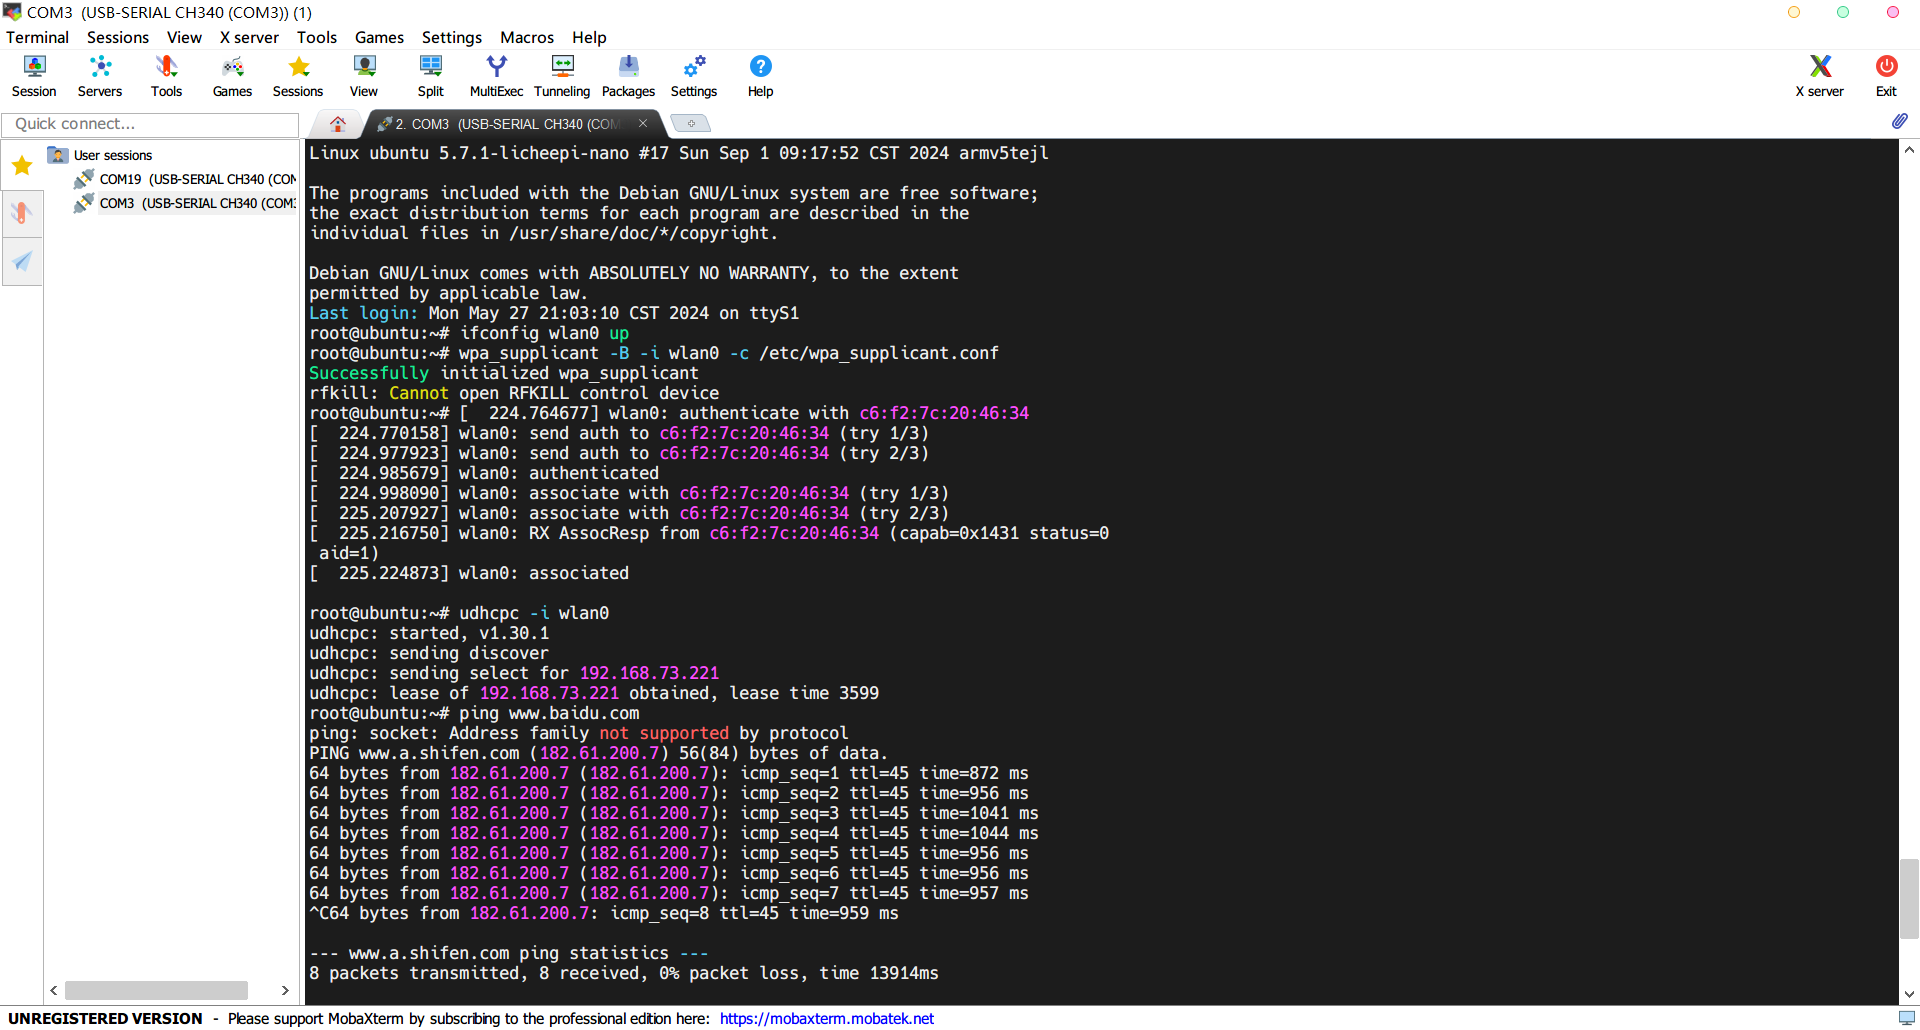Click the Exit power icon
The image size is (1920, 1030).
1886,76
